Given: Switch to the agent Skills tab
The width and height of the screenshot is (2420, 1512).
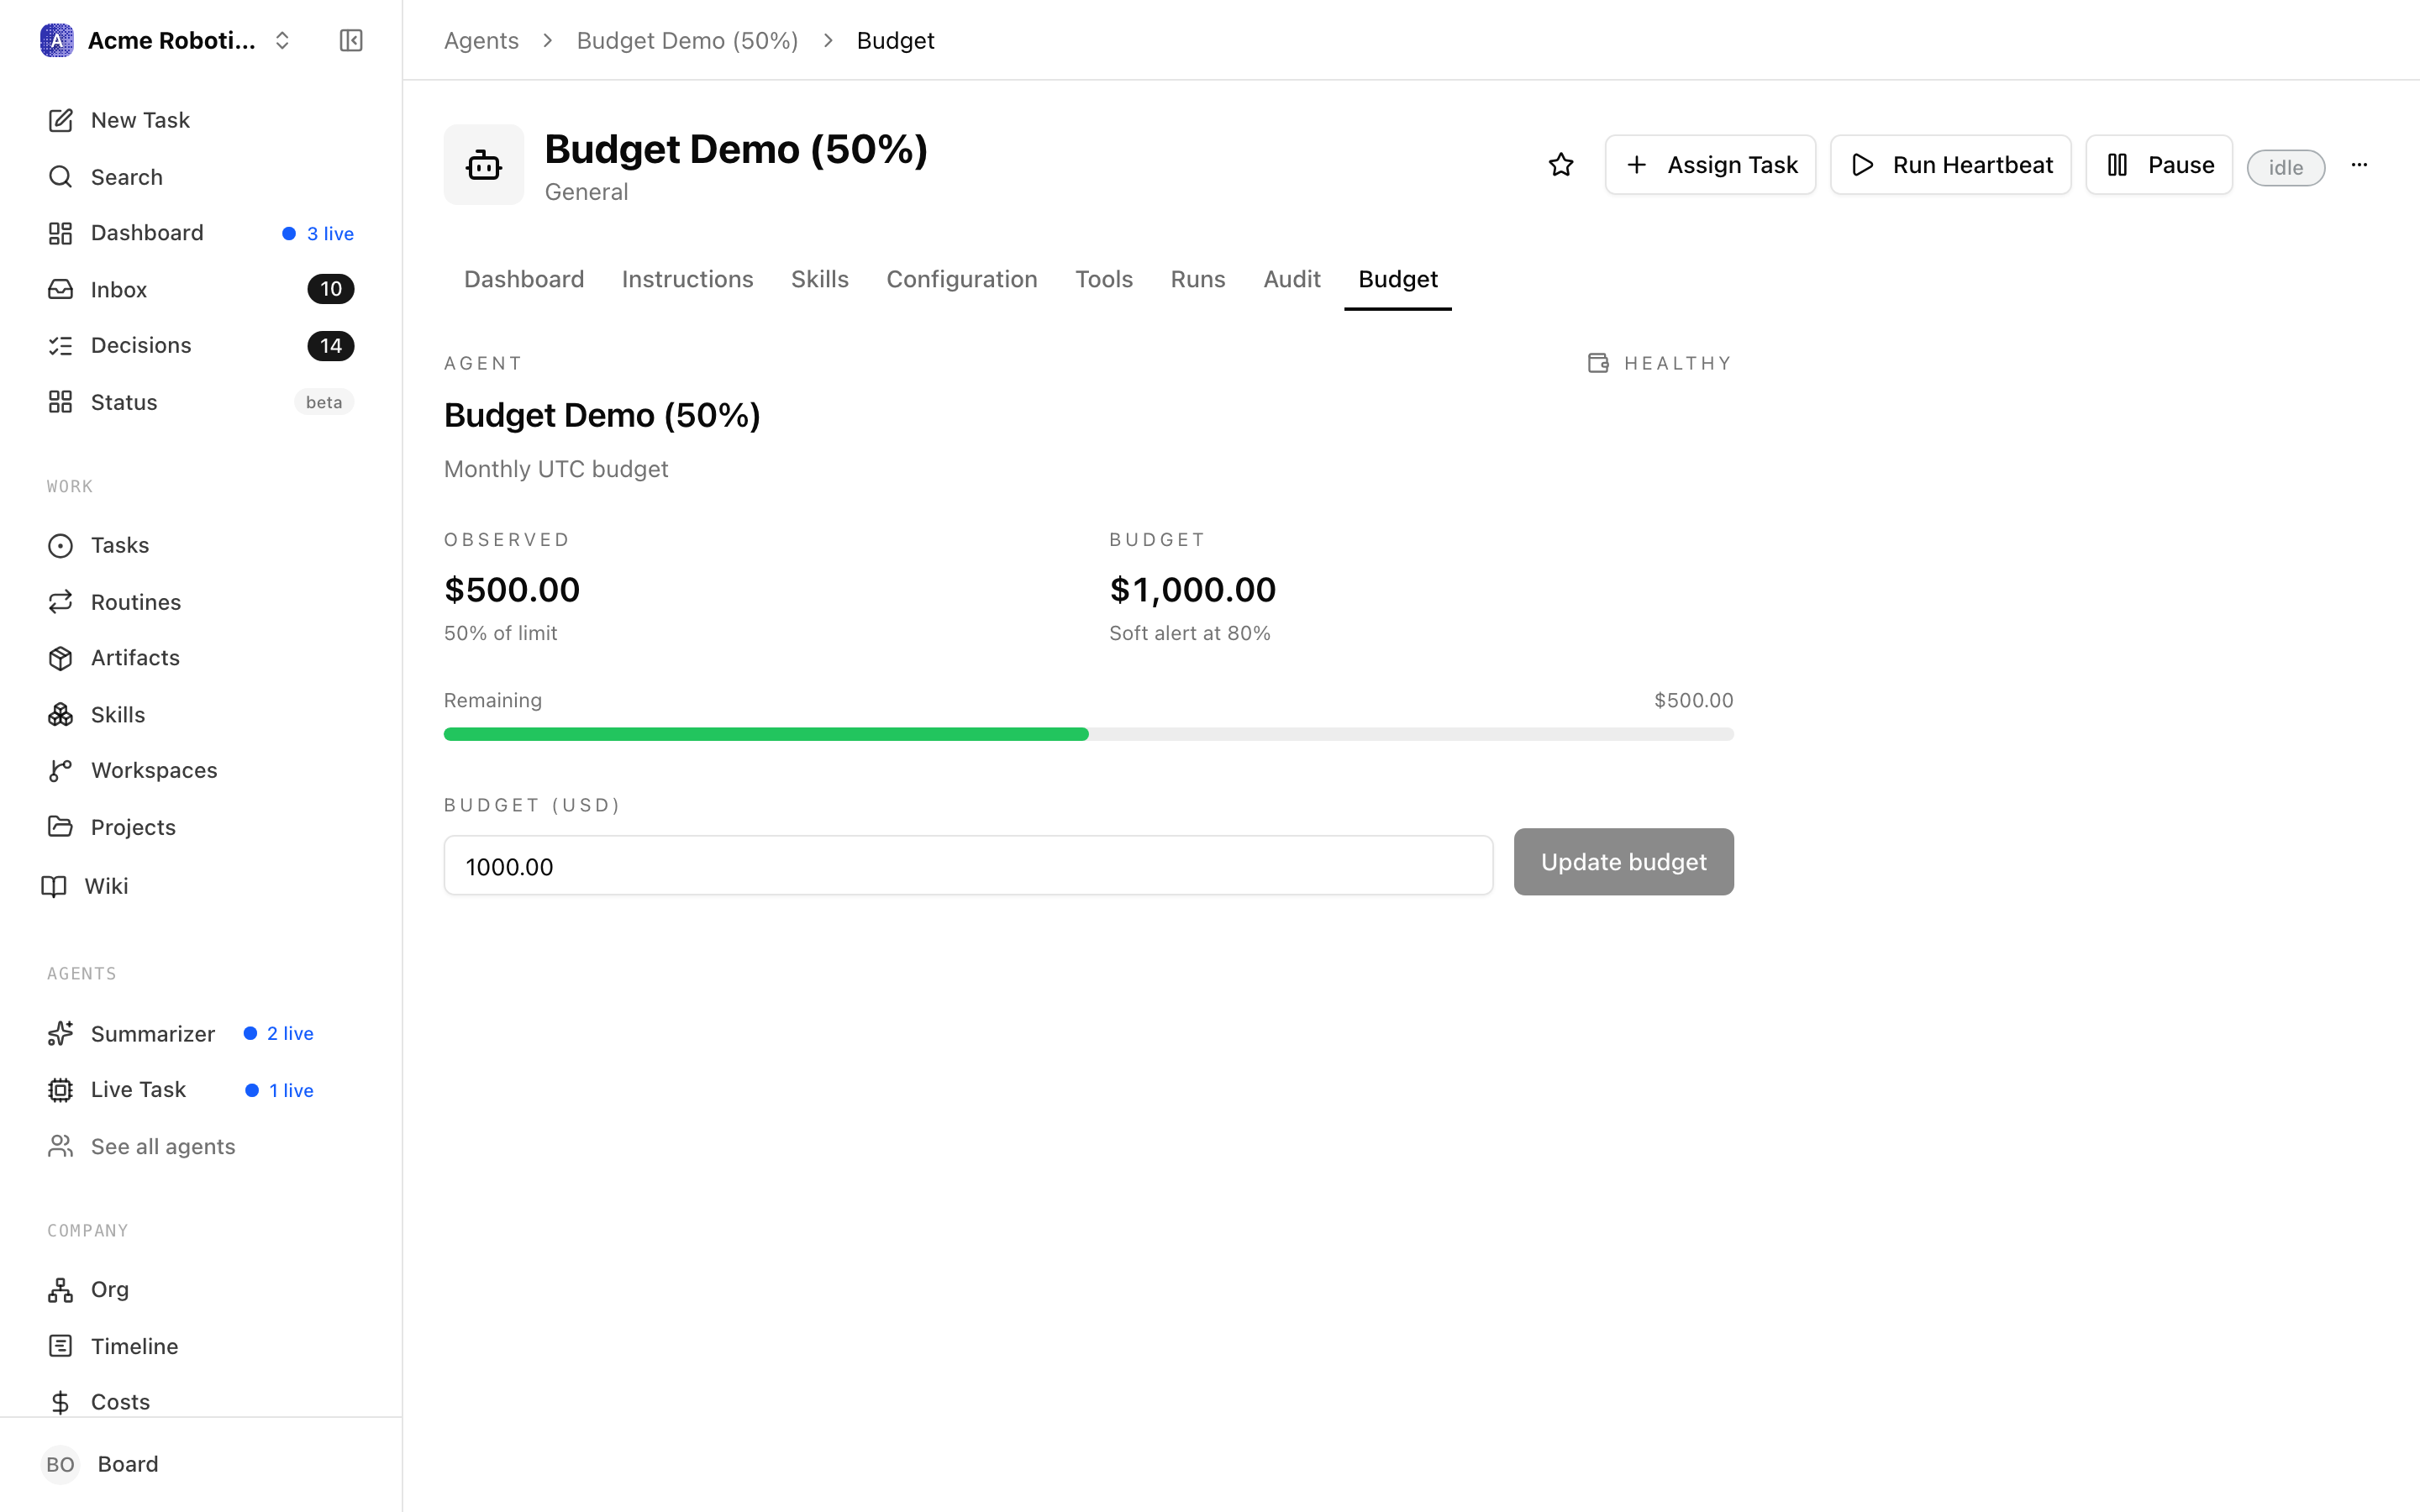Looking at the screenshot, I should tap(820, 279).
